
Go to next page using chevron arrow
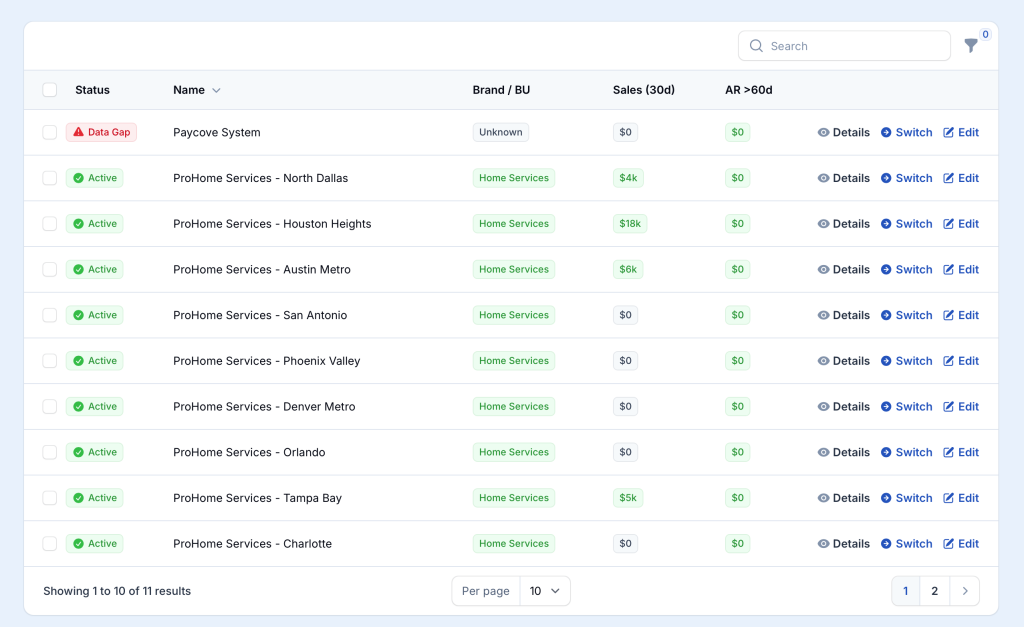[x=964, y=591]
